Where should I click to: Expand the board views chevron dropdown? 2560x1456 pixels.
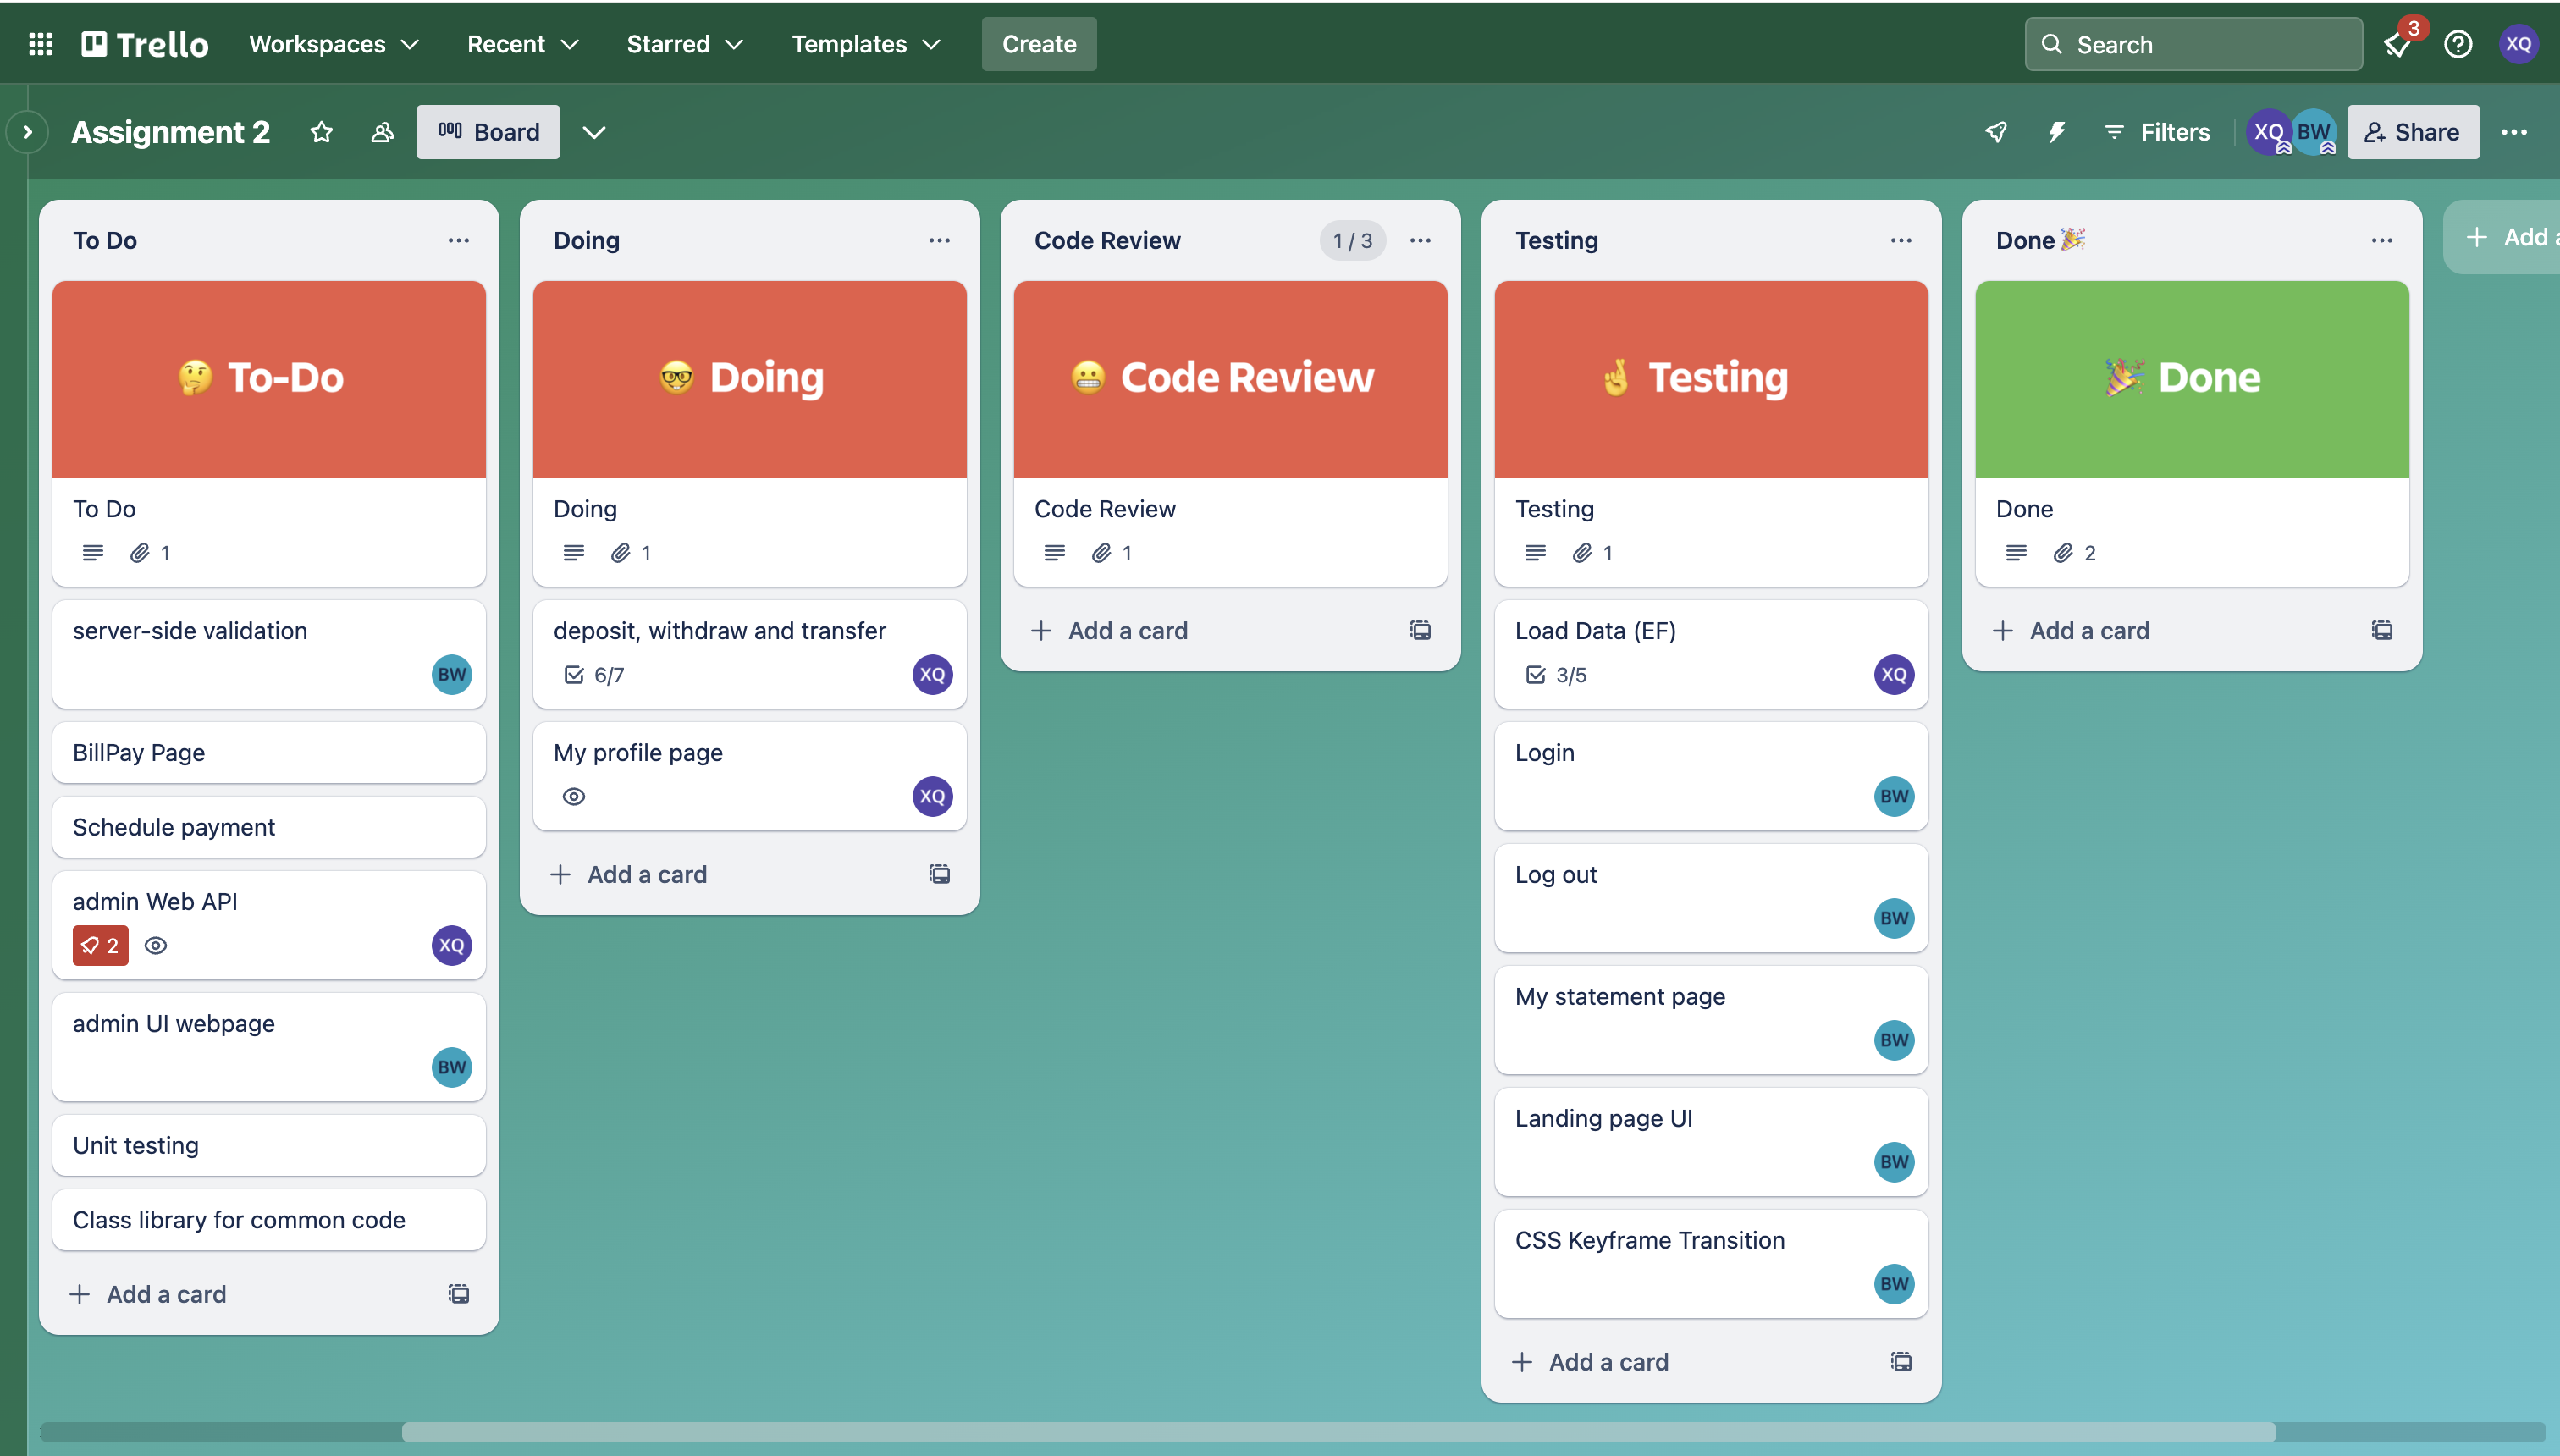tap(594, 132)
